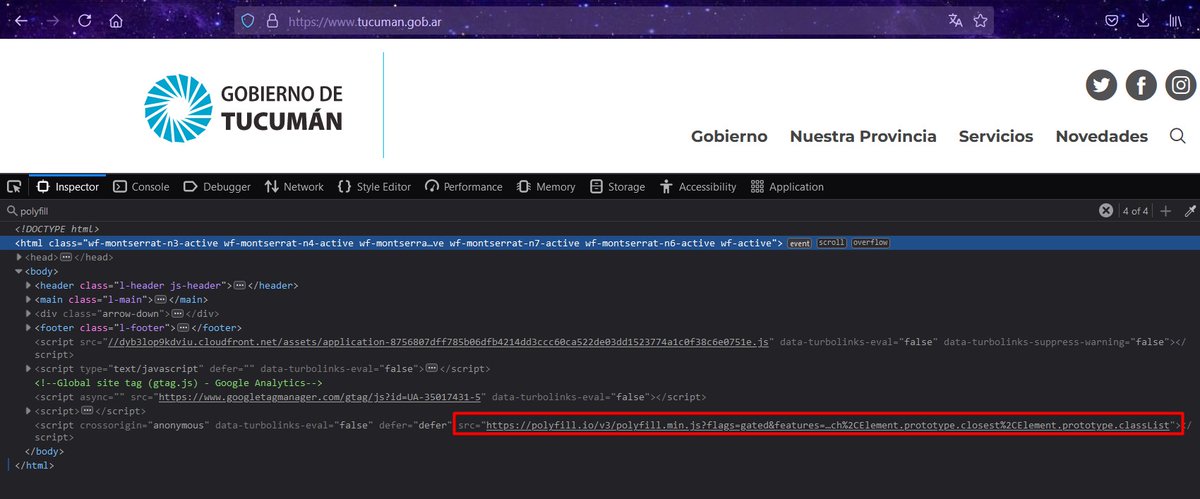Click the overflow badge on html node
This screenshot has width=1200, height=499.
870,243
